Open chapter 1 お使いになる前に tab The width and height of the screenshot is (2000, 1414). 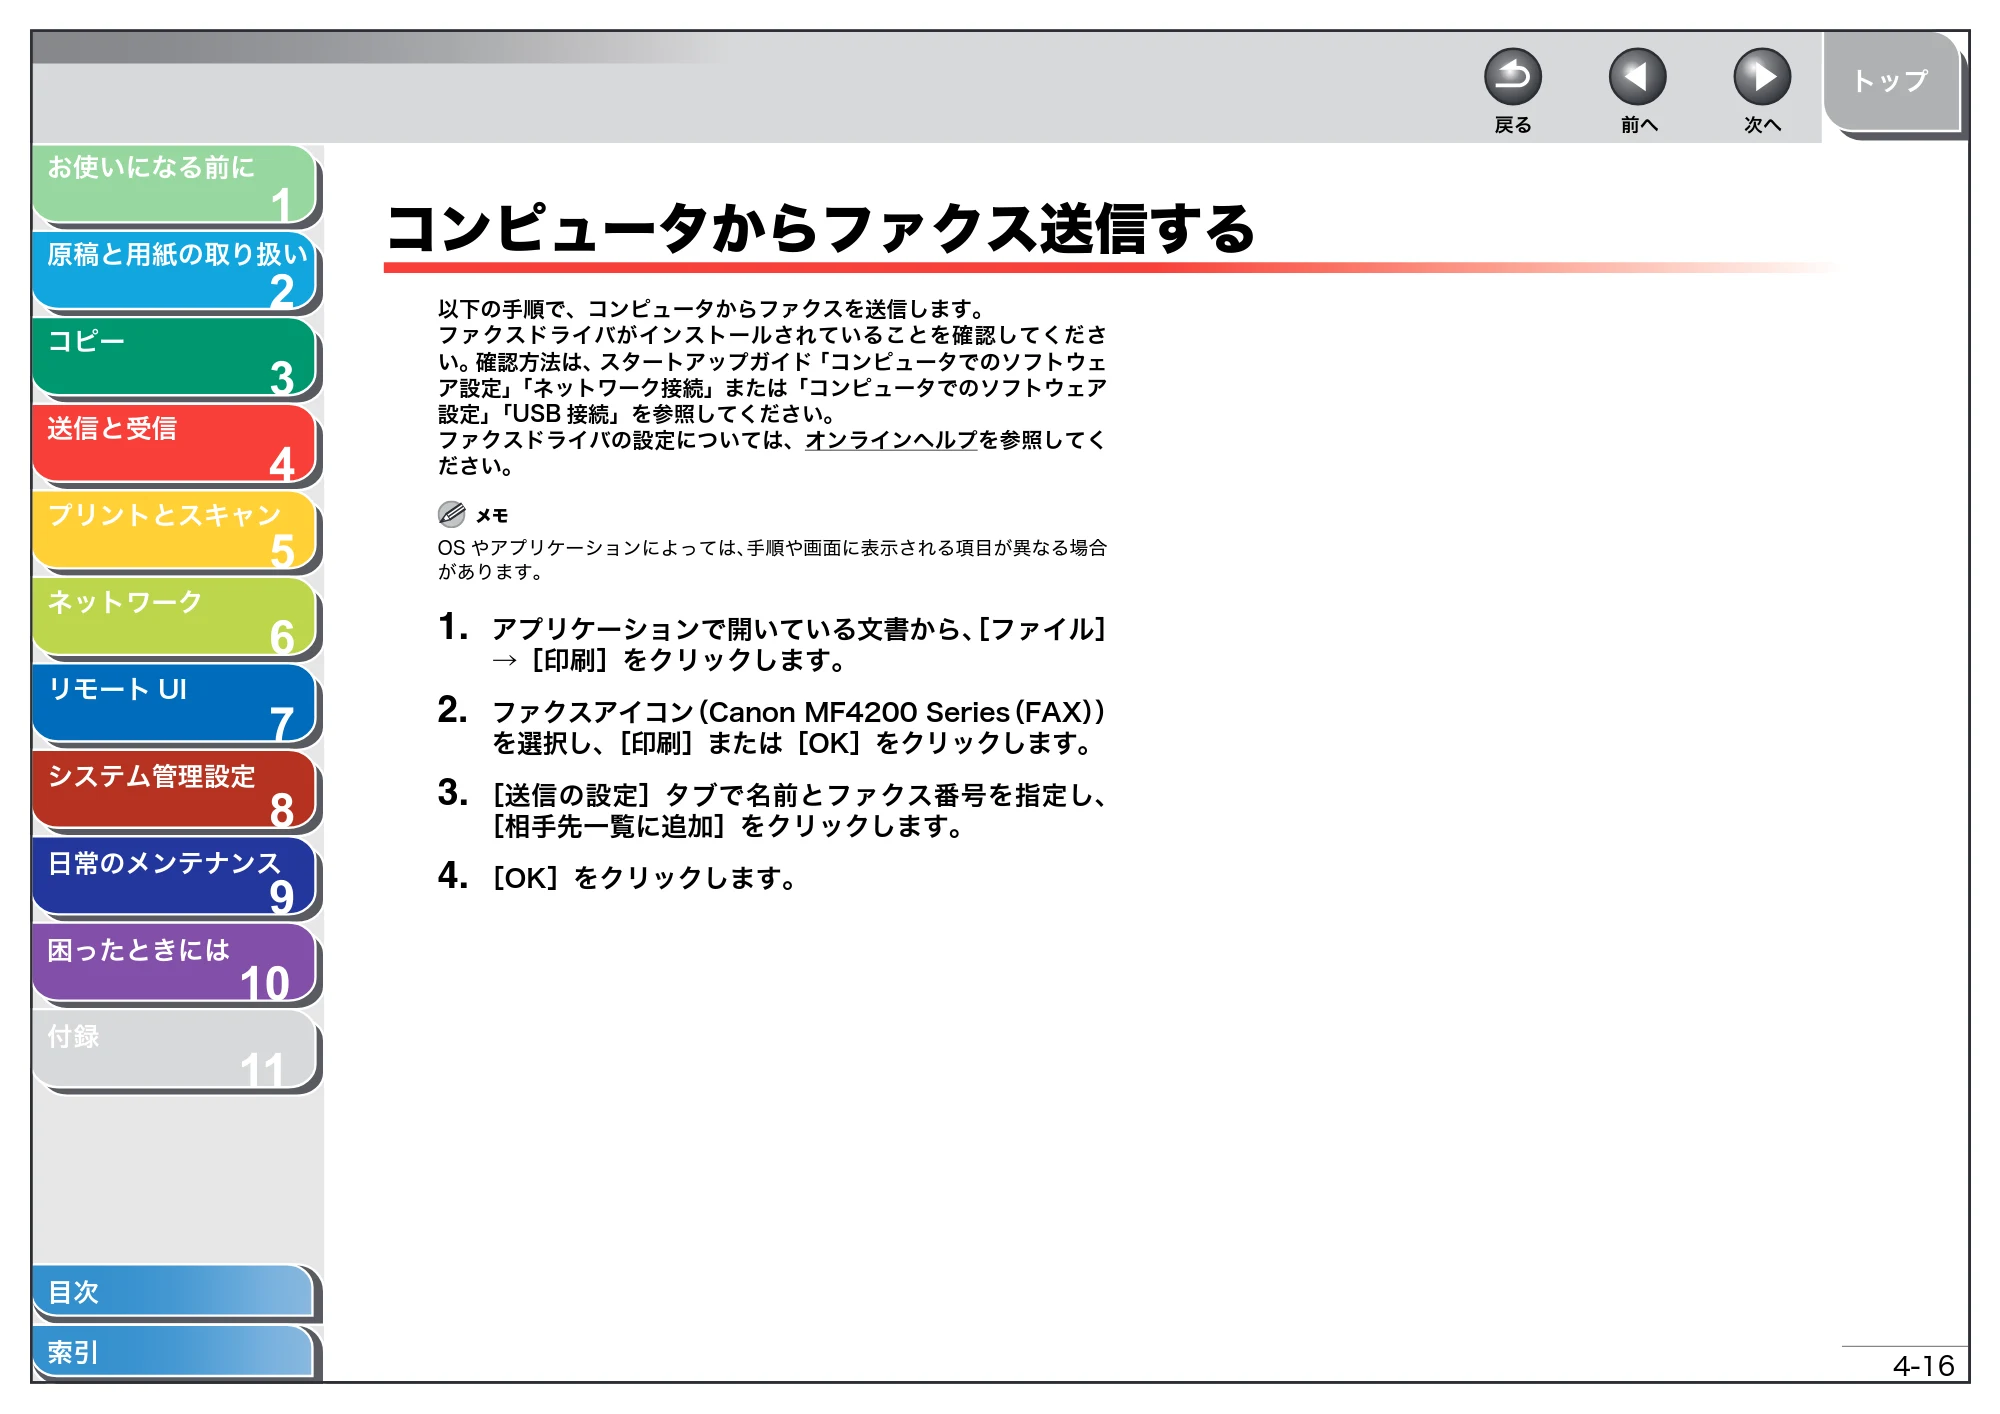(x=175, y=184)
